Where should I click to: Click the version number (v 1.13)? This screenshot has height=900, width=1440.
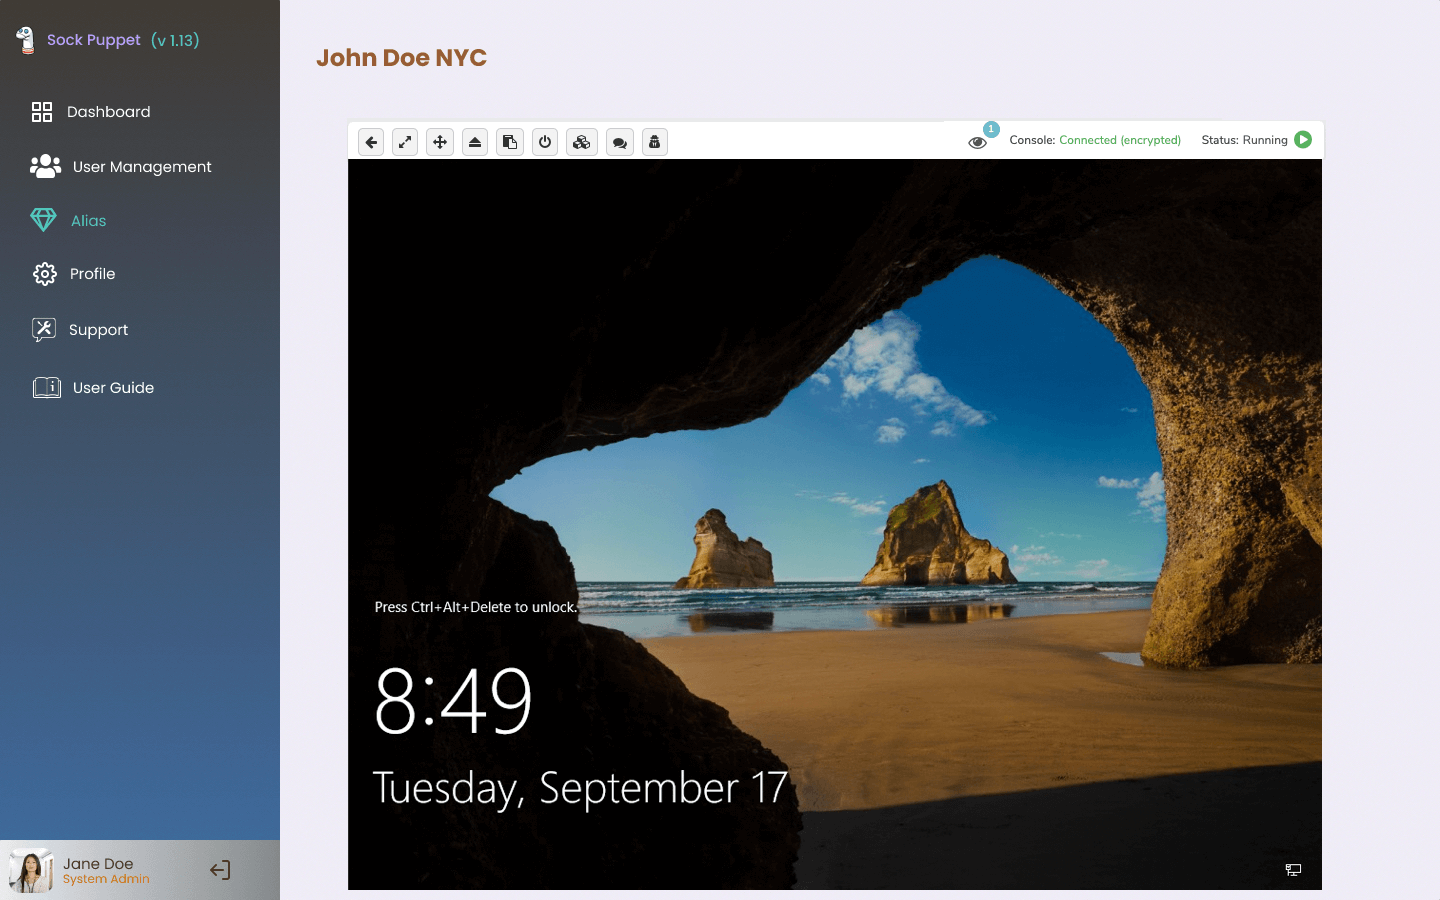tap(175, 40)
